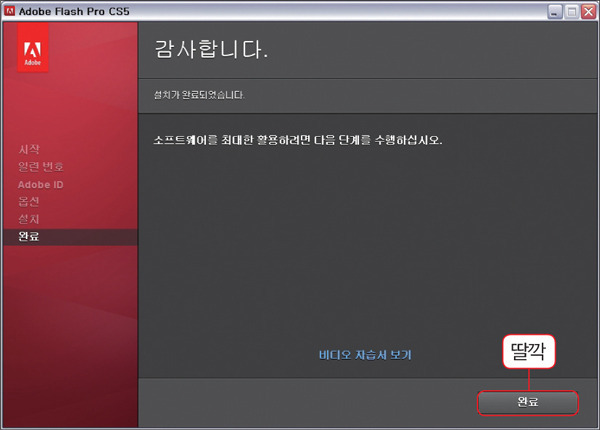Select the highlighted 완료 step in the sidebar
Viewport: 600px width, 430px height.
click(70, 237)
